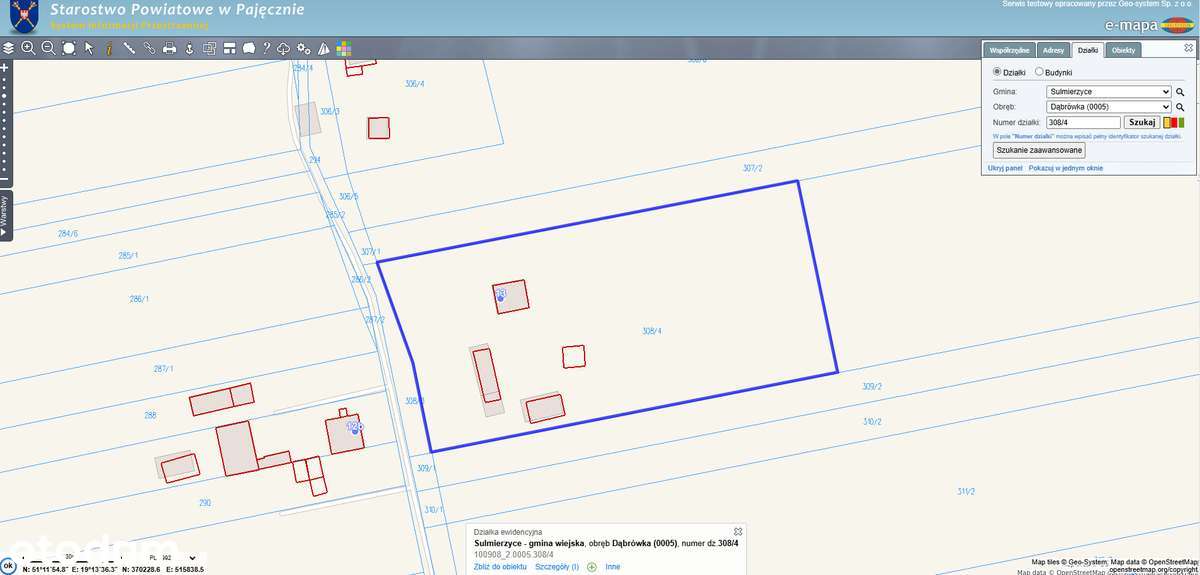Click parcel label 284/6 on map
1200x575 pixels.
pyautogui.click(x=68, y=234)
